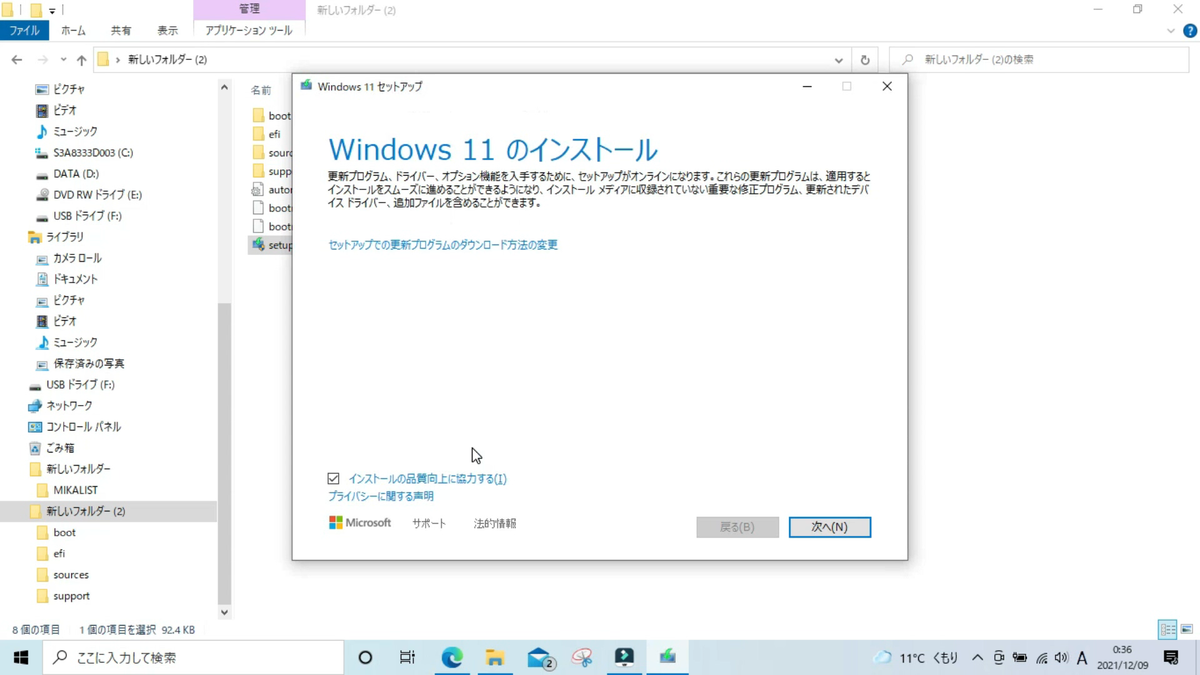Open the Mail app taskbar icon
The image size is (1200, 675).
tap(540, 657)
